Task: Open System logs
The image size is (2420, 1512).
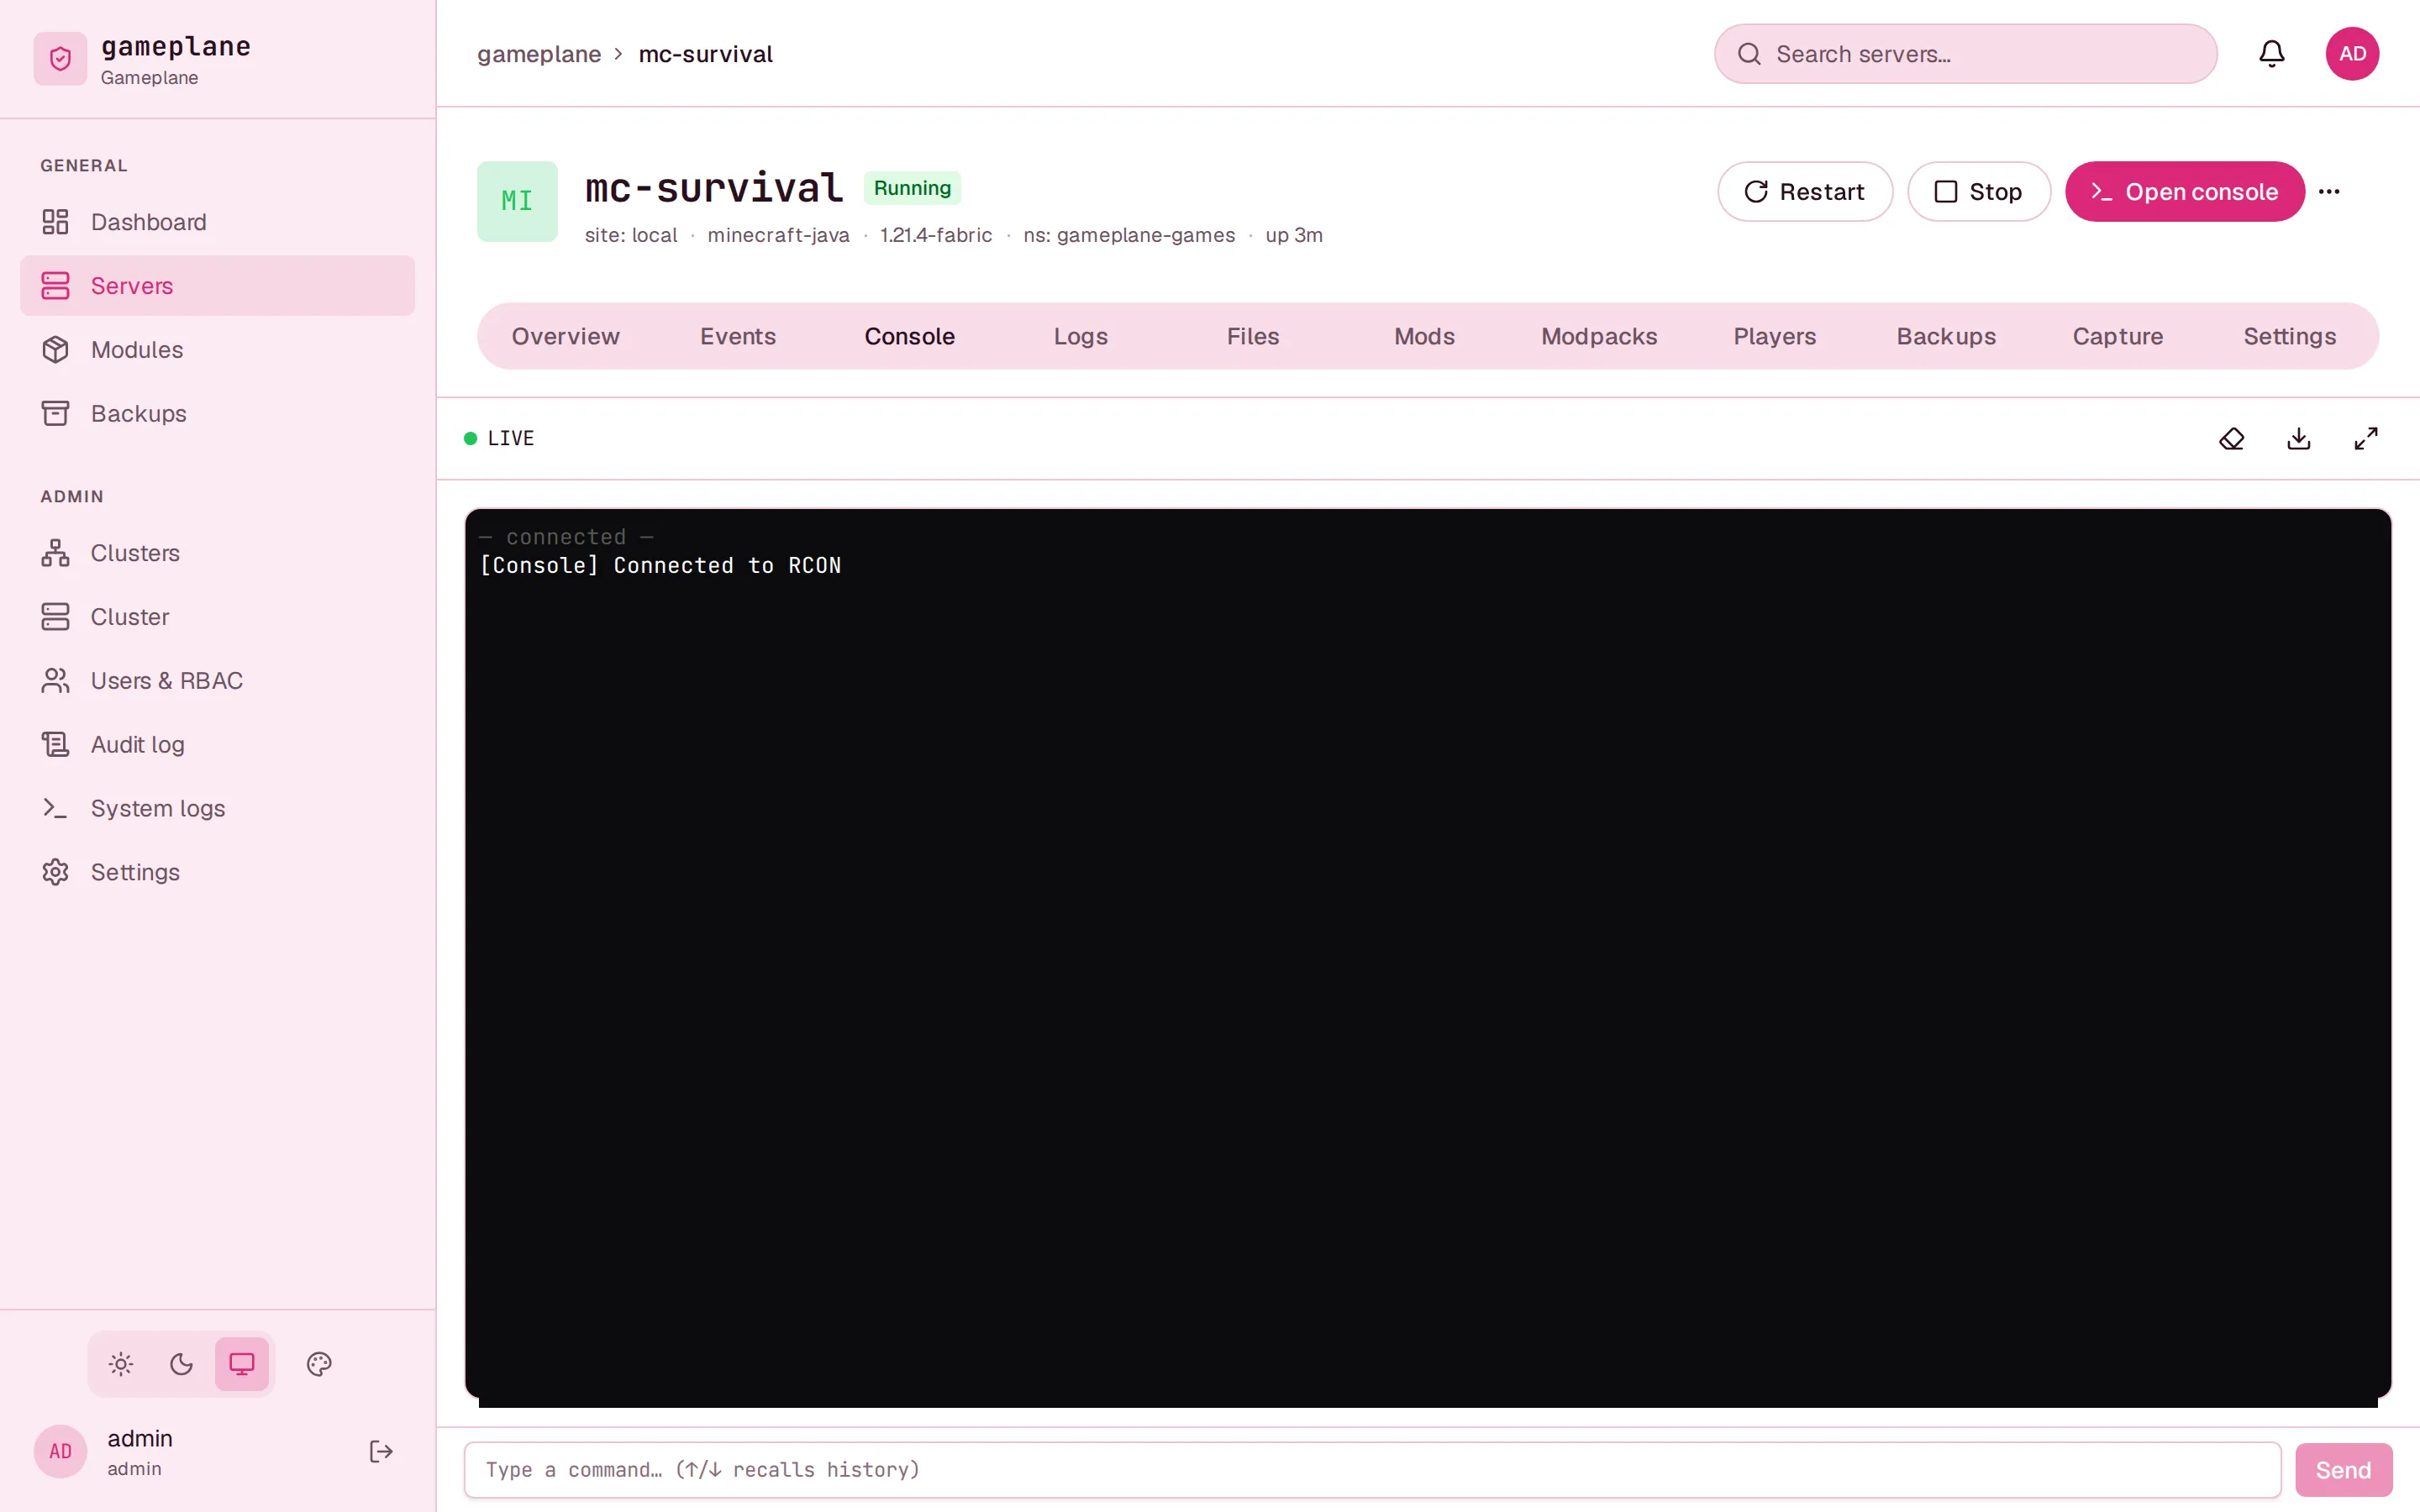Action: tap(217, 808)
